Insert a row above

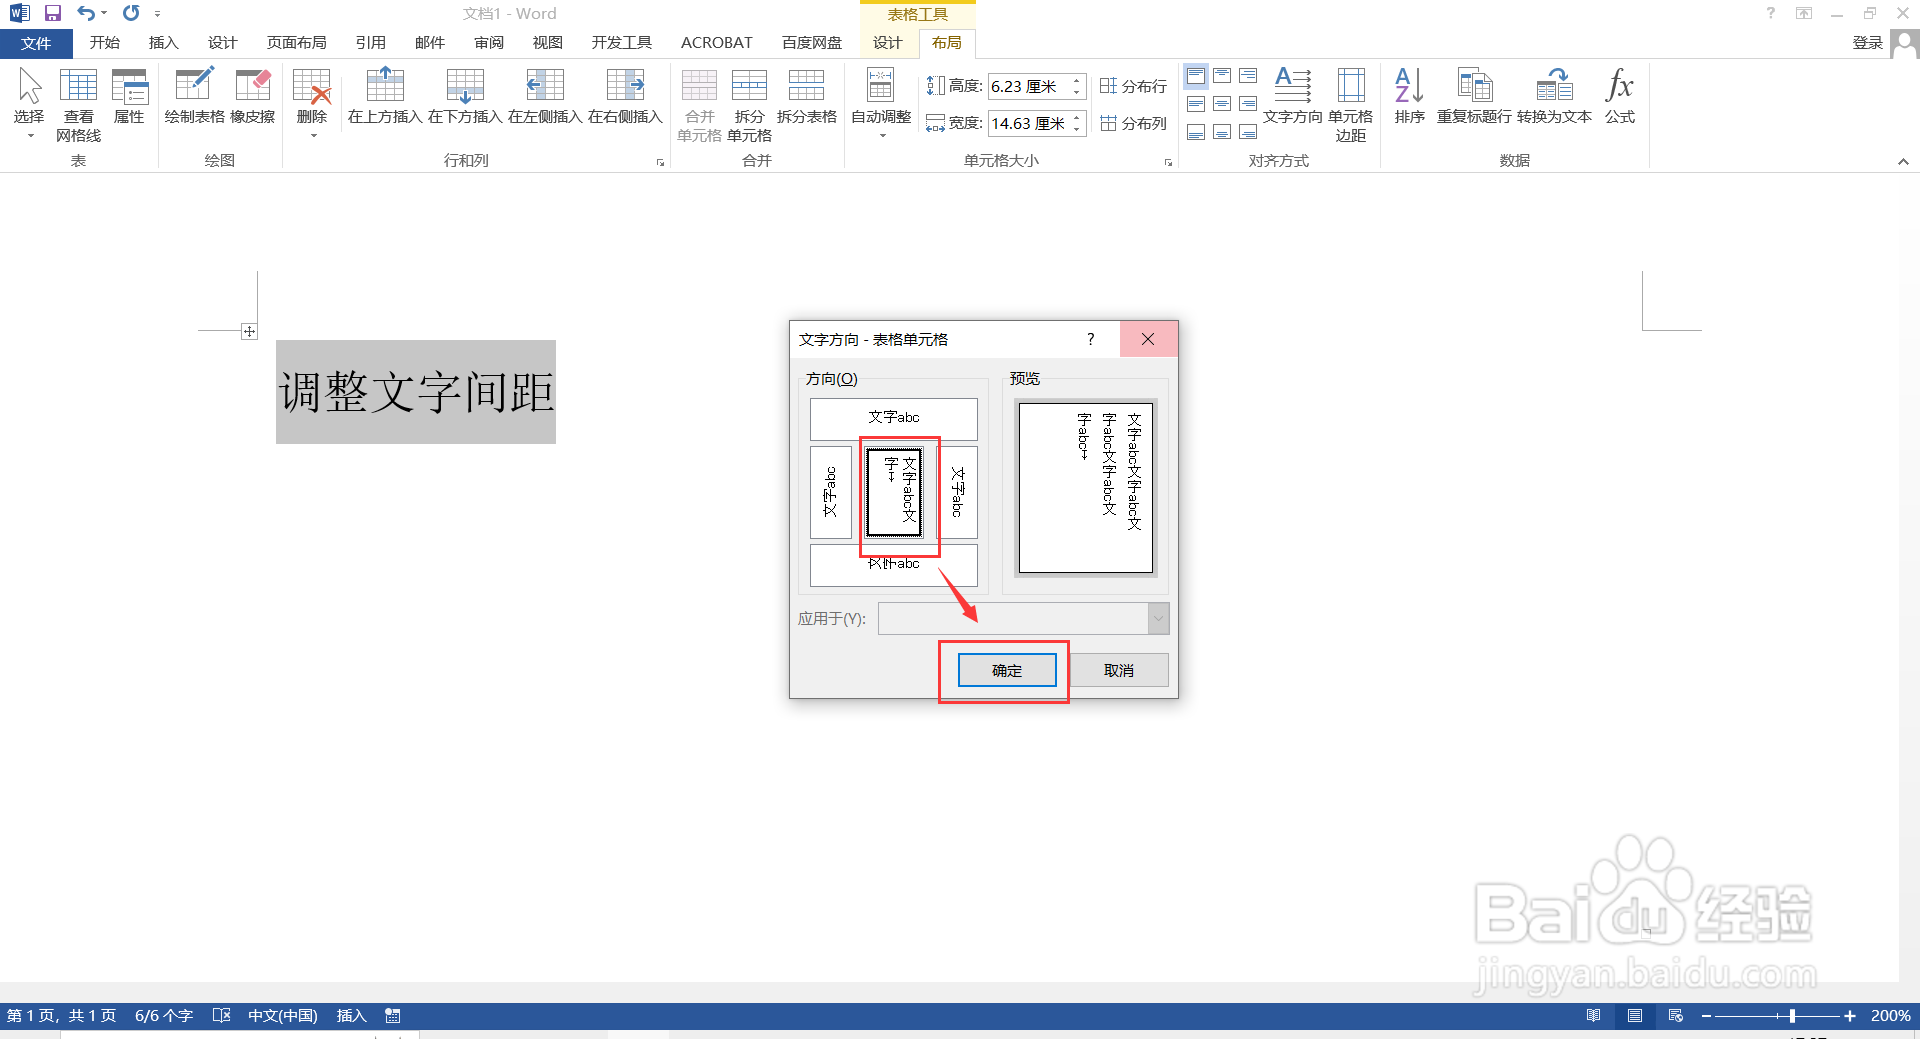click(x=385, y=96)
